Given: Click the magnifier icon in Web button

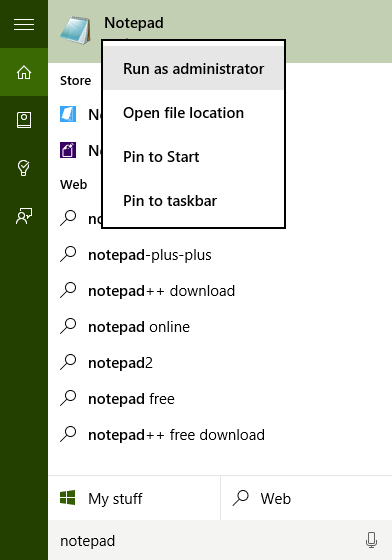Looking at the screenshot, I should (x=241, y=498).
